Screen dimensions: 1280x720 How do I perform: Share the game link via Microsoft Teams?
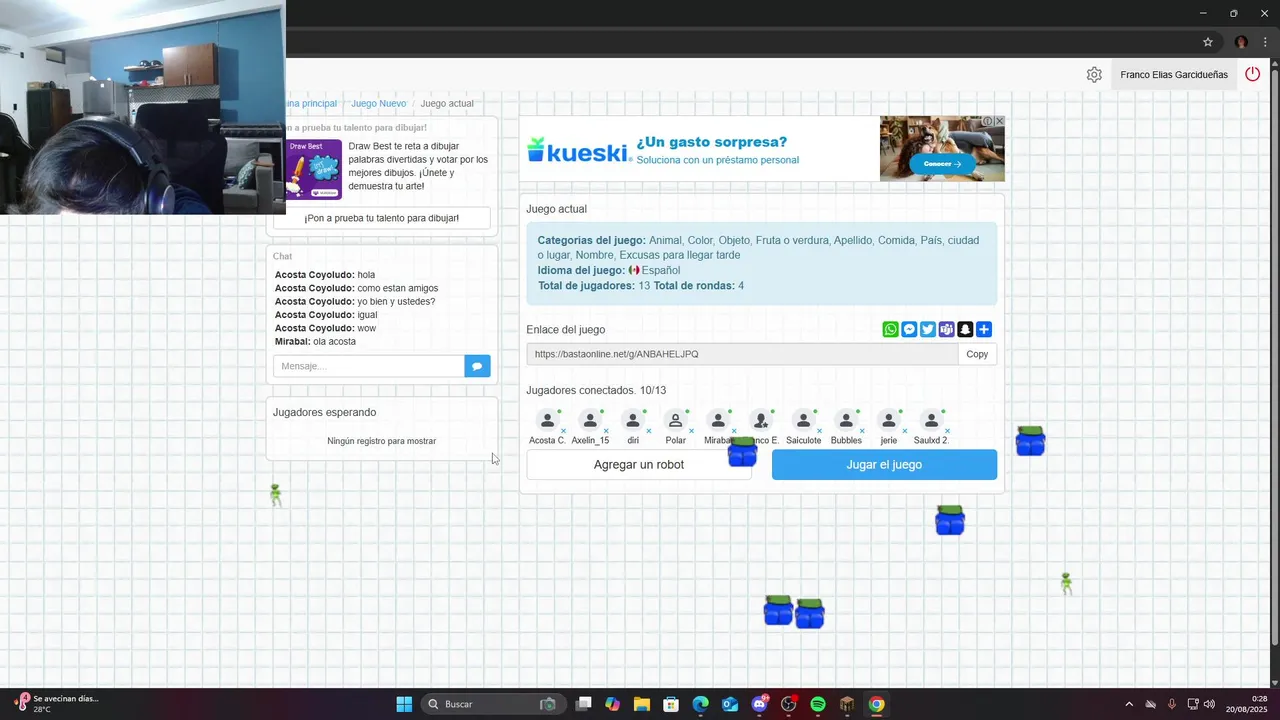point(946,330)
